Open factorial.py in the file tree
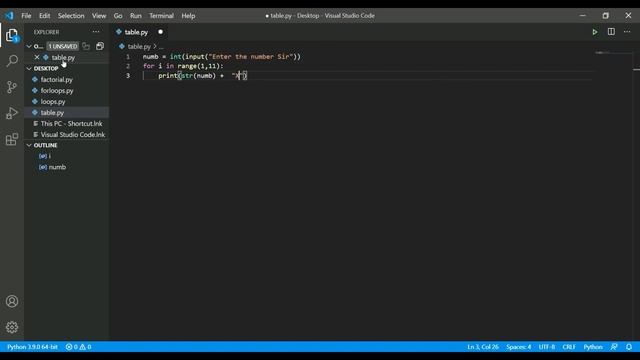The width and height of the screenshot is (640, 360). pos(57,80)
